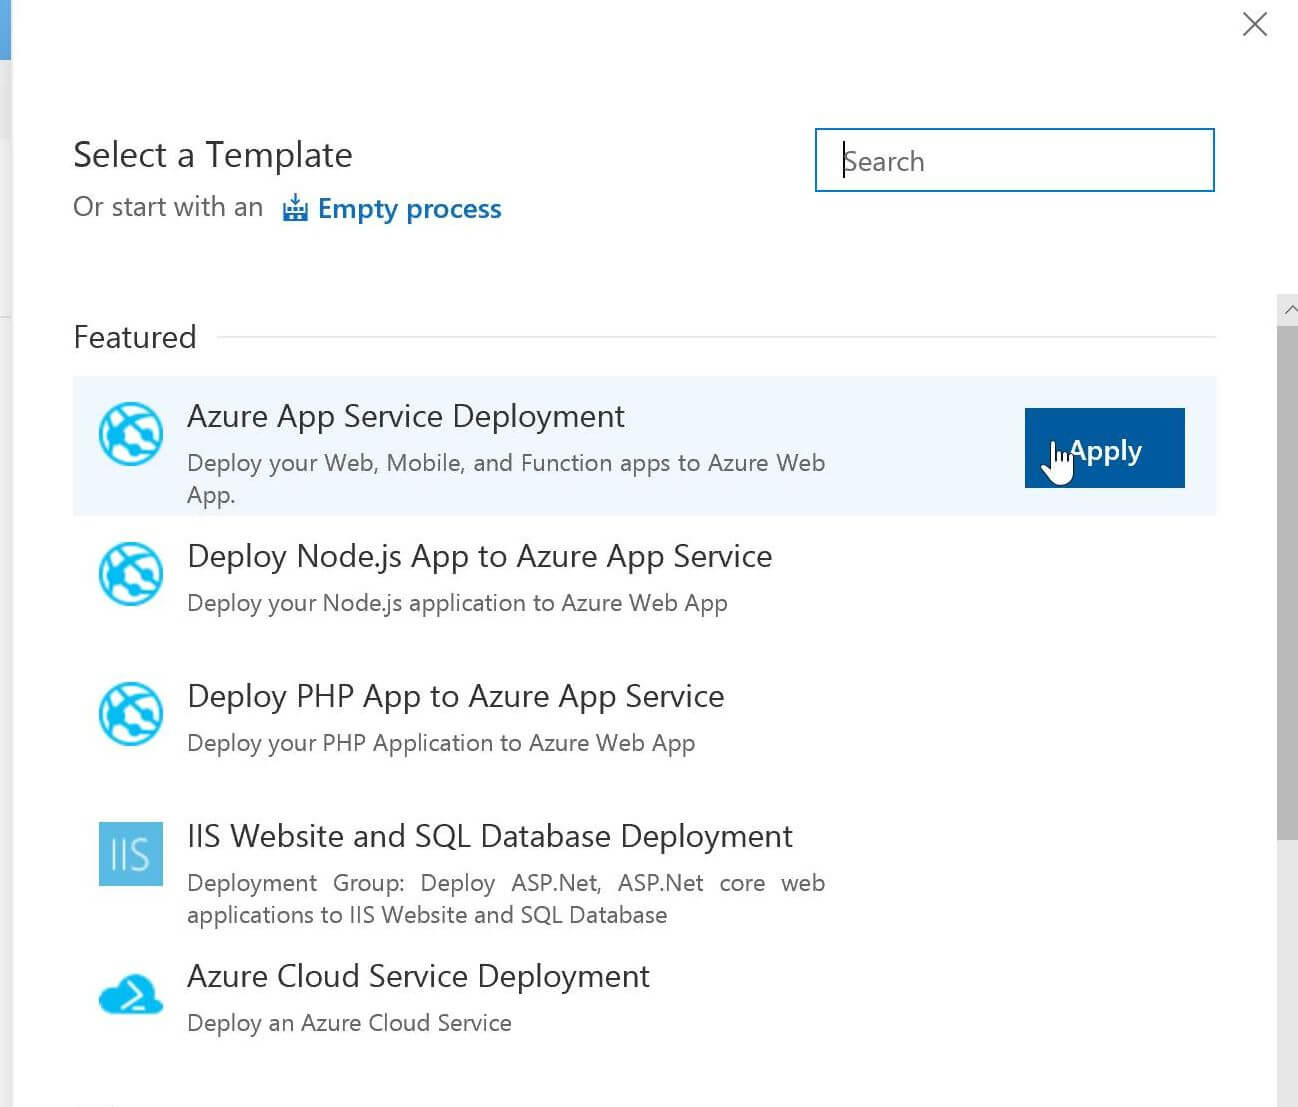This screenshot has width=1298, height=1107.
Task: Click the vertical scrollbar thumb
Action: click(1287, 580)
